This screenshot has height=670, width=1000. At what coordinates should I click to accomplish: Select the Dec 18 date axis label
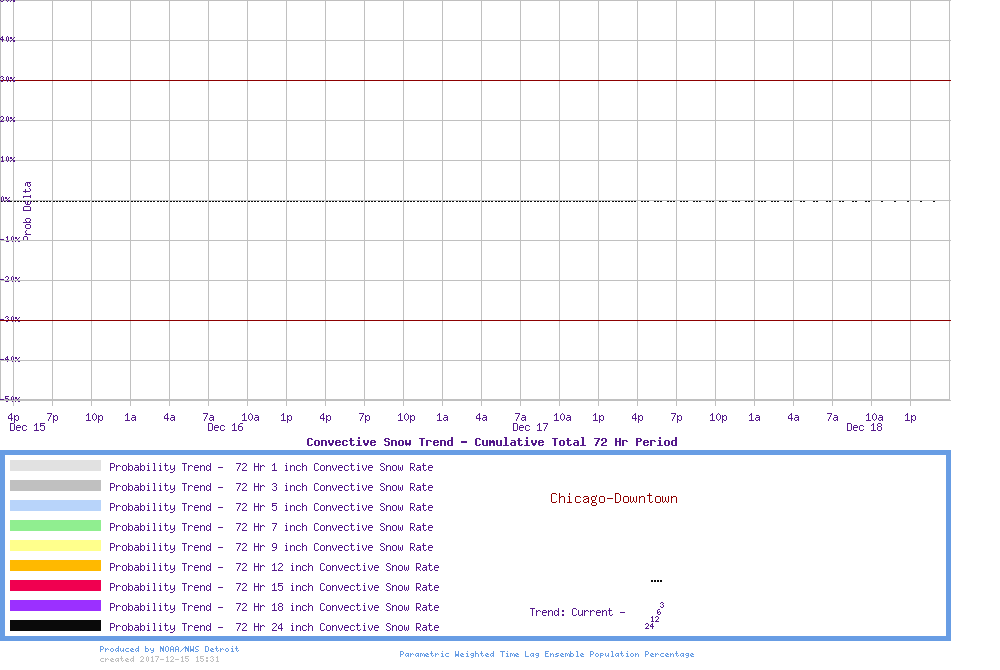coord(864,427)
